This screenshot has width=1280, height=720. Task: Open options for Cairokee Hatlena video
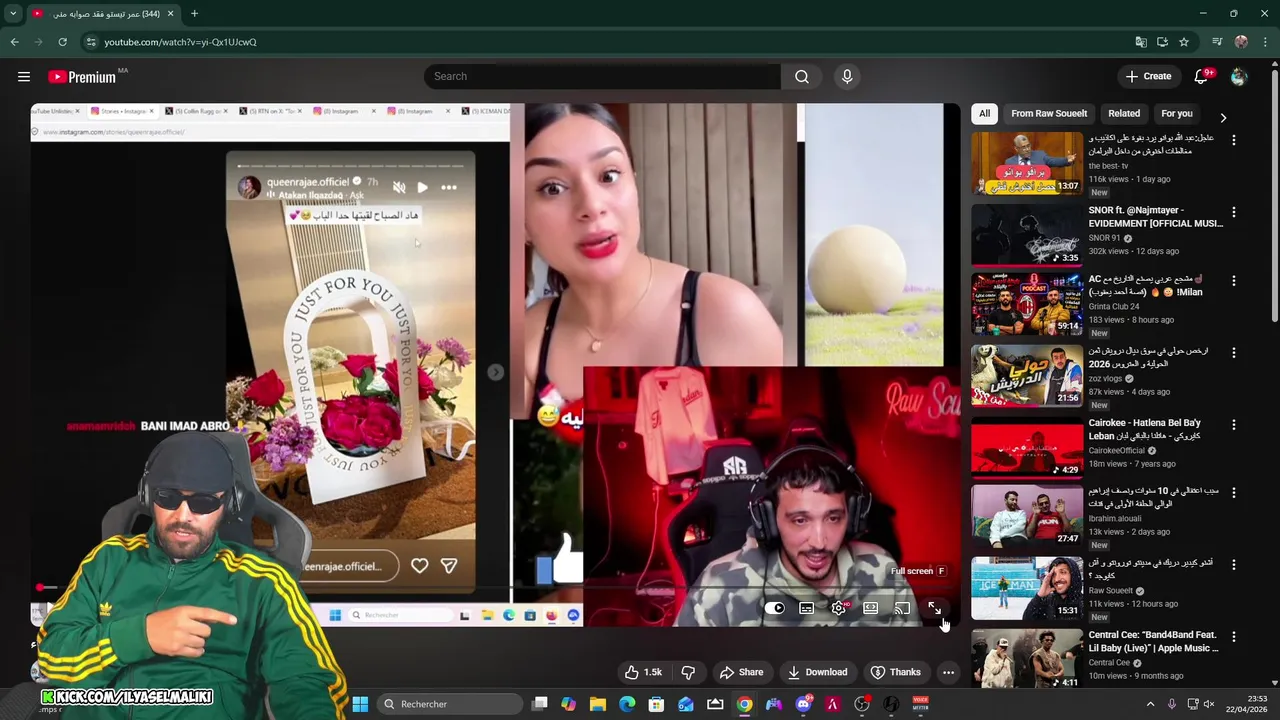[x=1233, y=424]
